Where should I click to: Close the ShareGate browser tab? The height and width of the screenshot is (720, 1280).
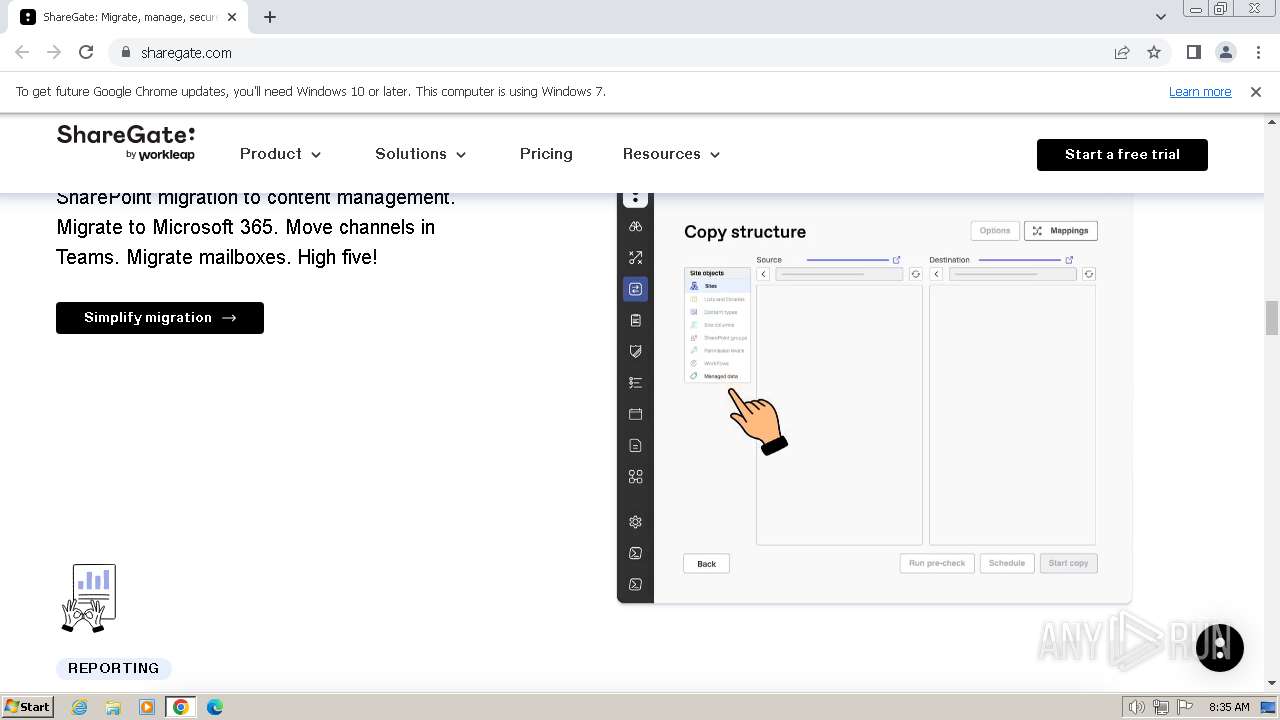click(231, 17)
